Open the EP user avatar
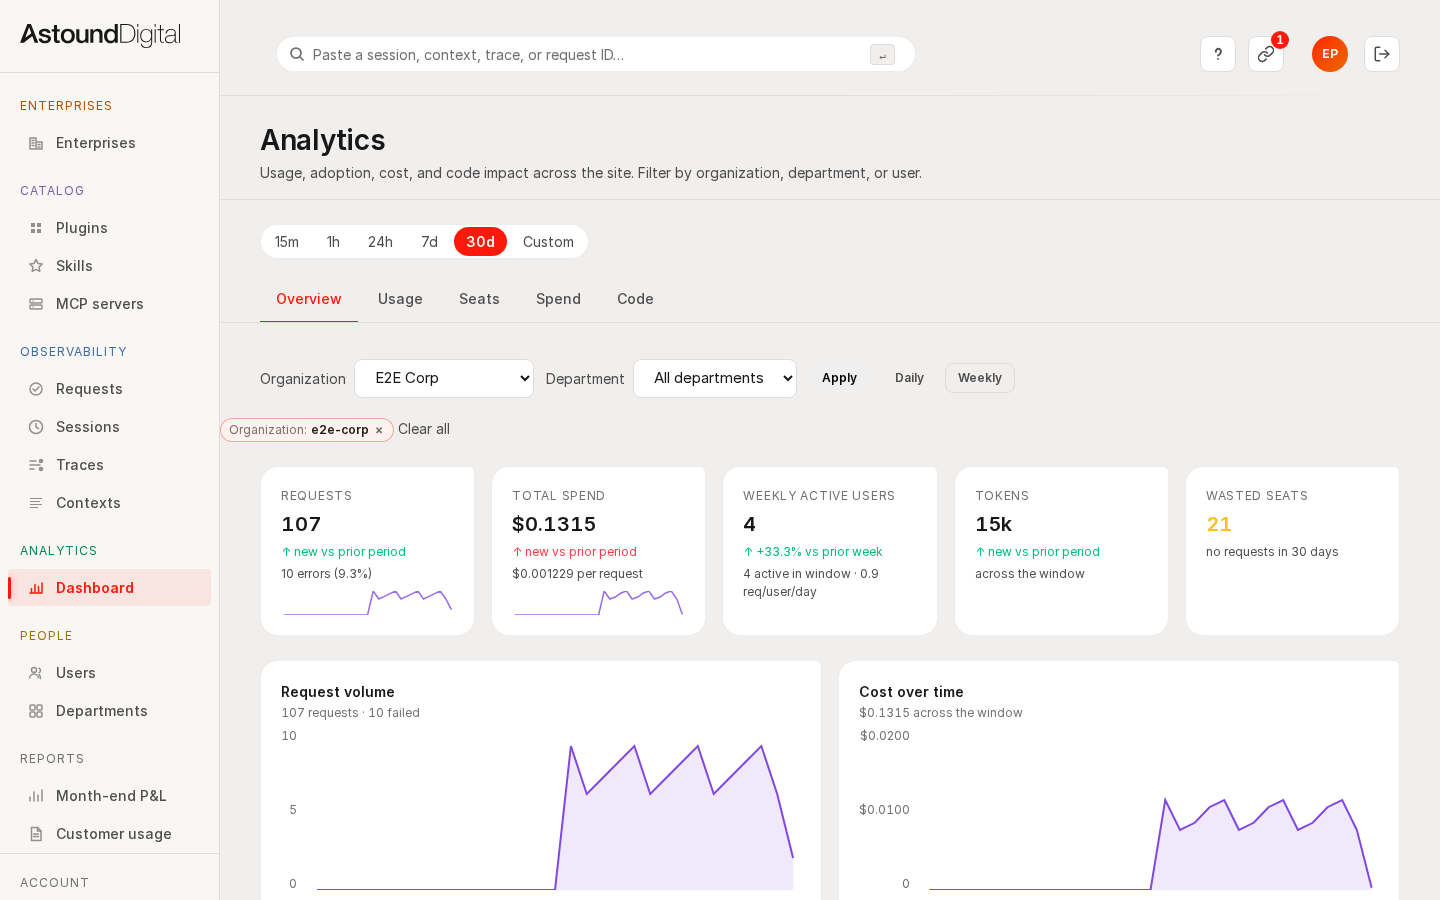The height and width of the screenshot is (900, 1440). (1330, 54)
